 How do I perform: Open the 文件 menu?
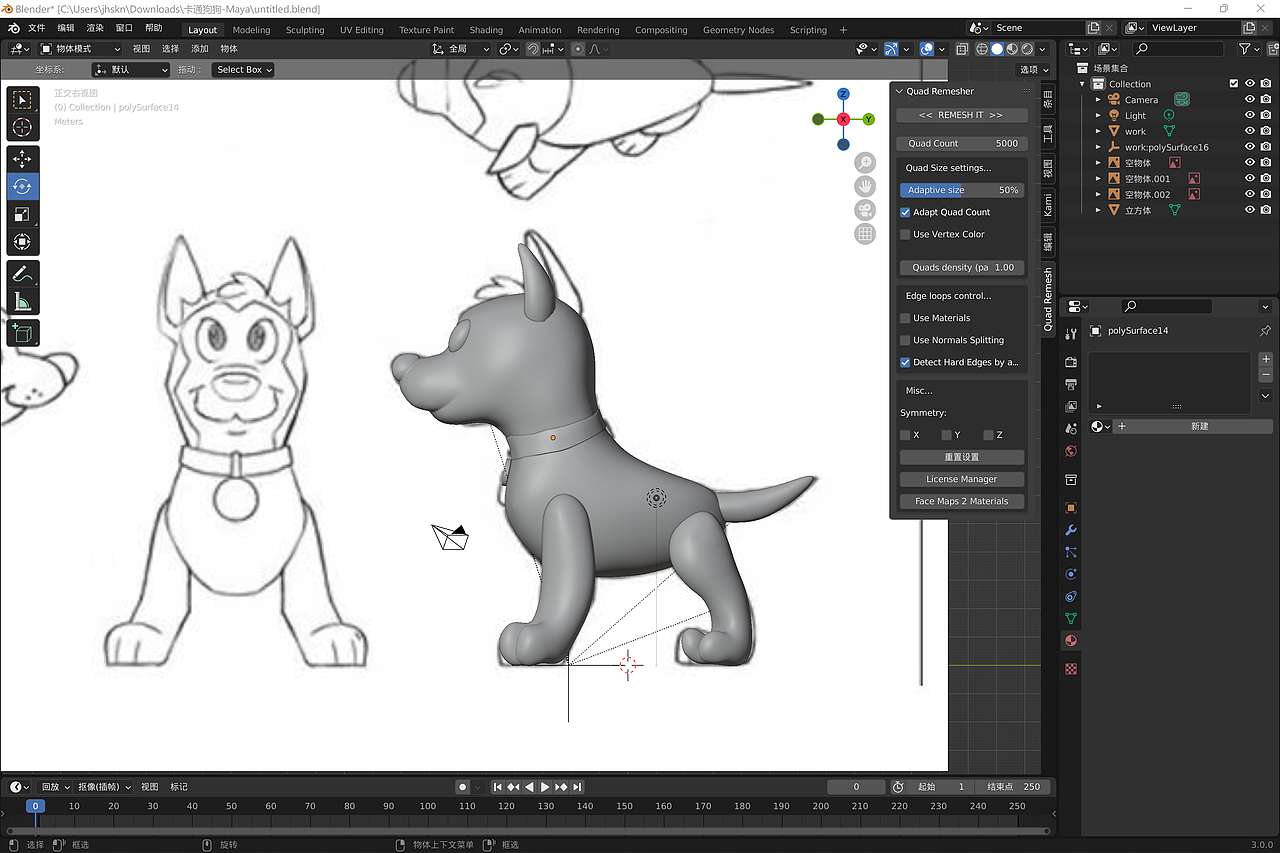click(x=37, y=28)
